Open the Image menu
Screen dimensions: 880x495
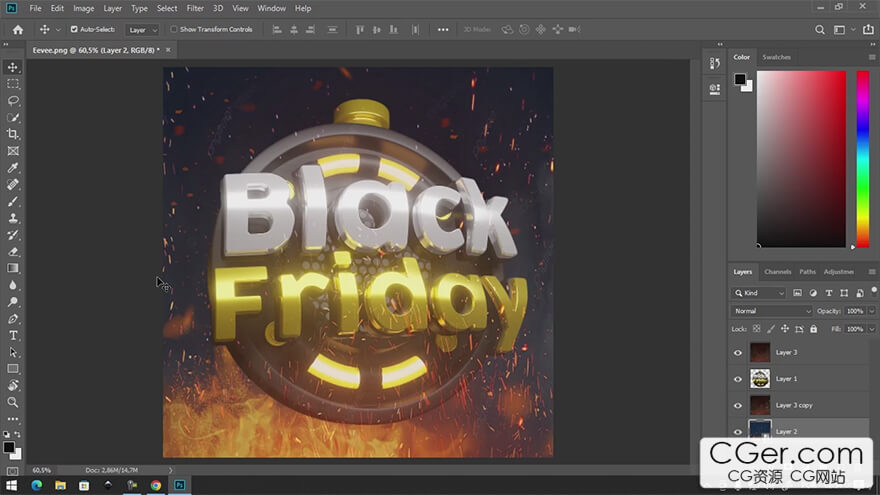tap(84, 8)
